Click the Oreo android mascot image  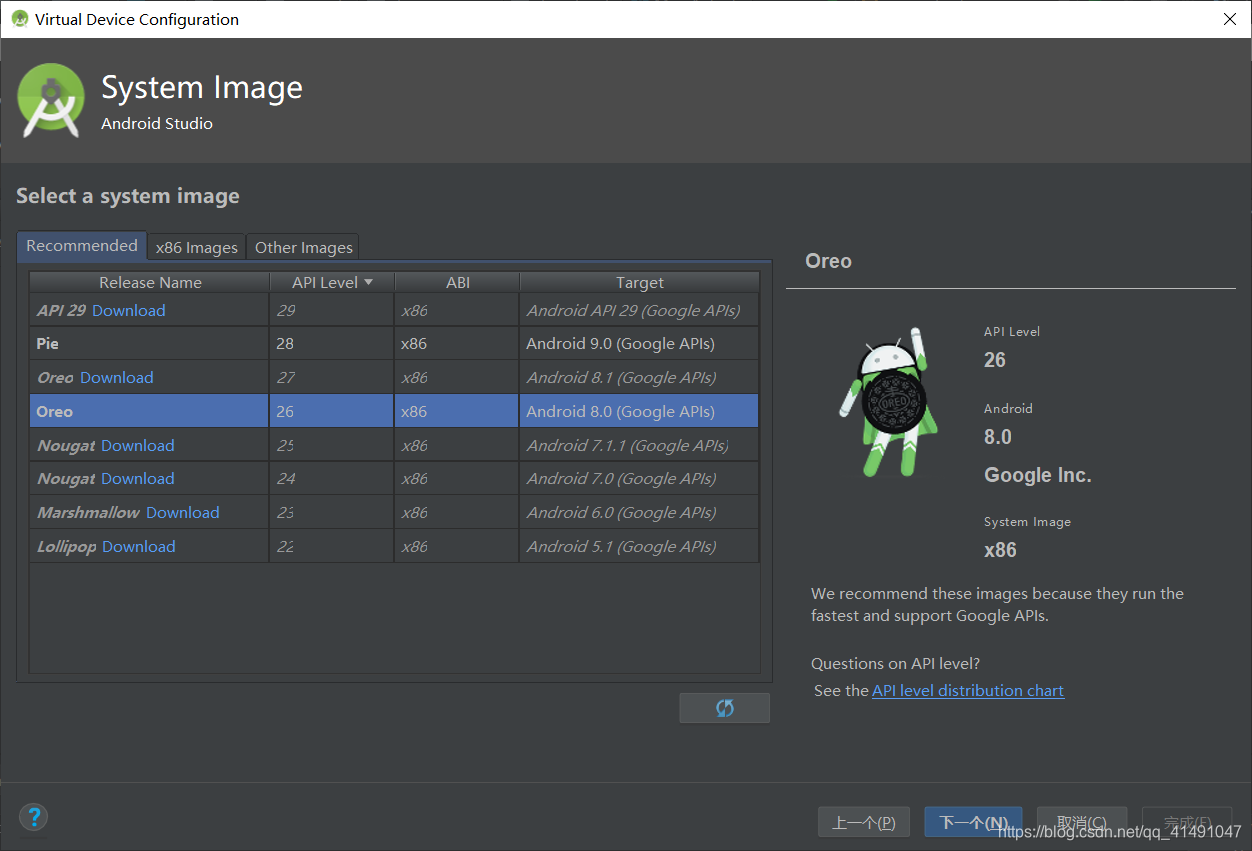pyautogui.click(x=888, y=402)
